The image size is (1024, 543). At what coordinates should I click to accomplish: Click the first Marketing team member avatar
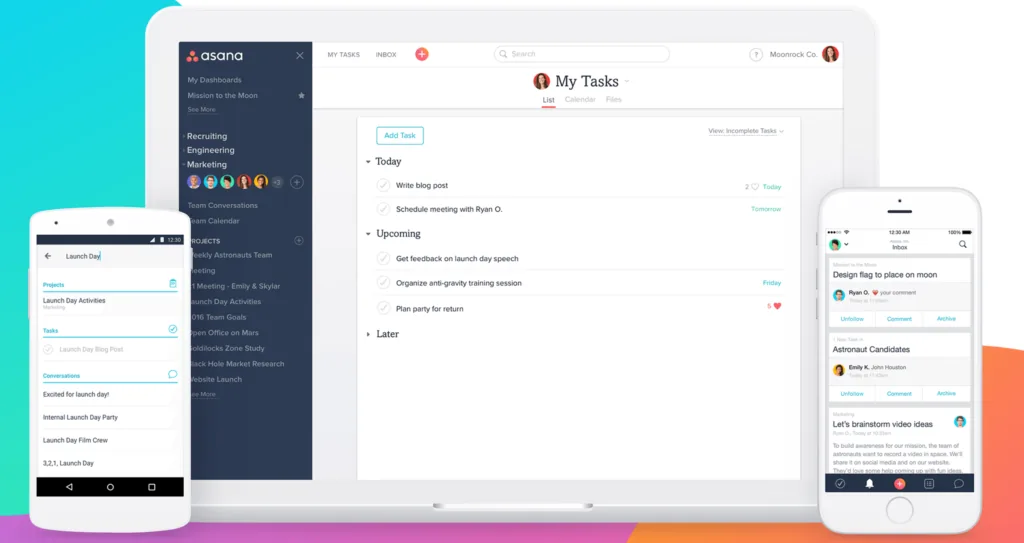[x=194, y=182]
